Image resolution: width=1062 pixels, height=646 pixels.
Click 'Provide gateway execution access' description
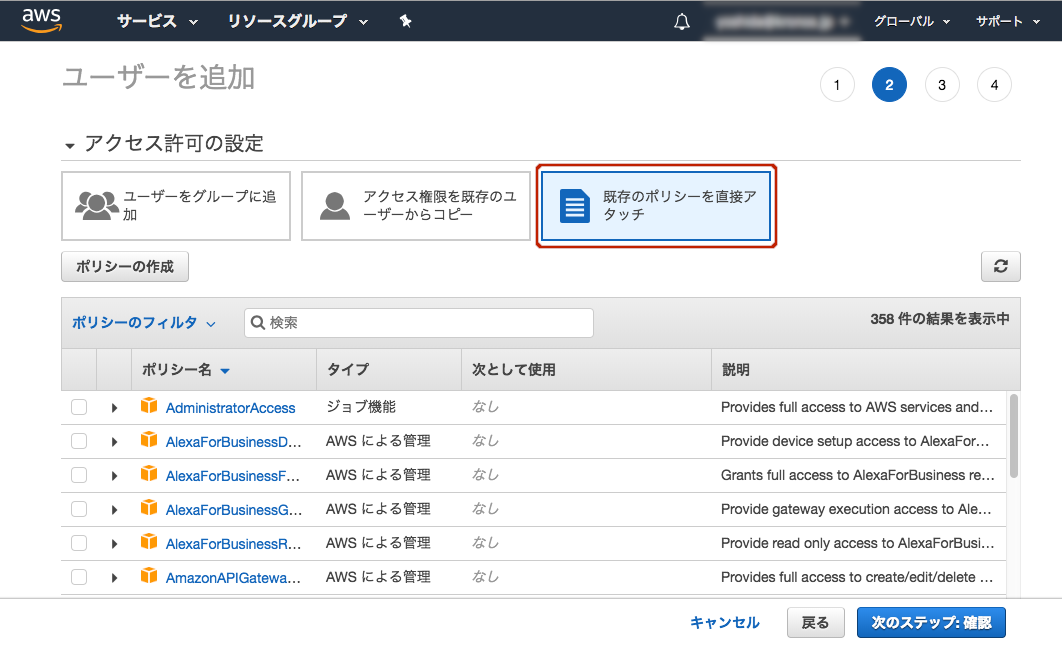[x=856, y=509]
